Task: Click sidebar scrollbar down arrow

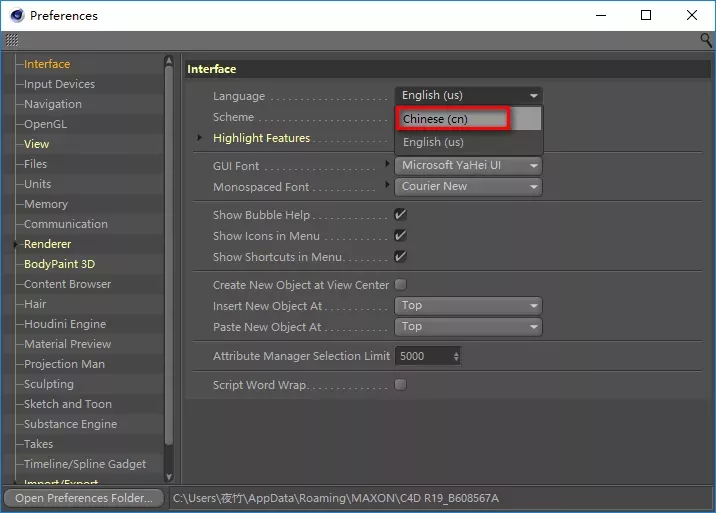Action: point(169,477)
